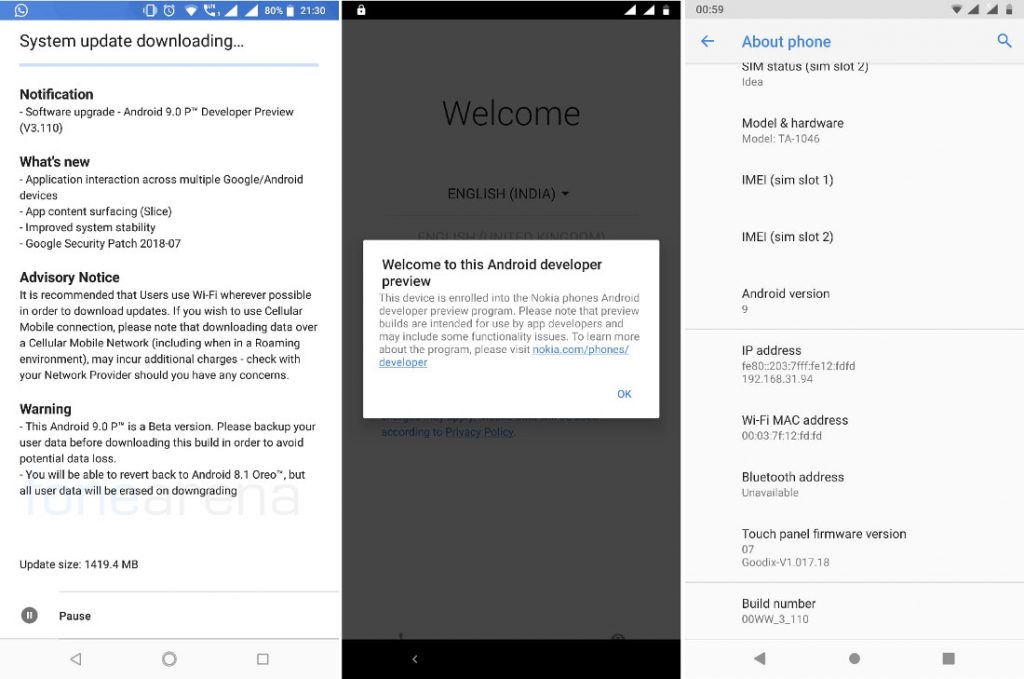
Task: Click the "Improved system stability" line
Action: (88, 227)
